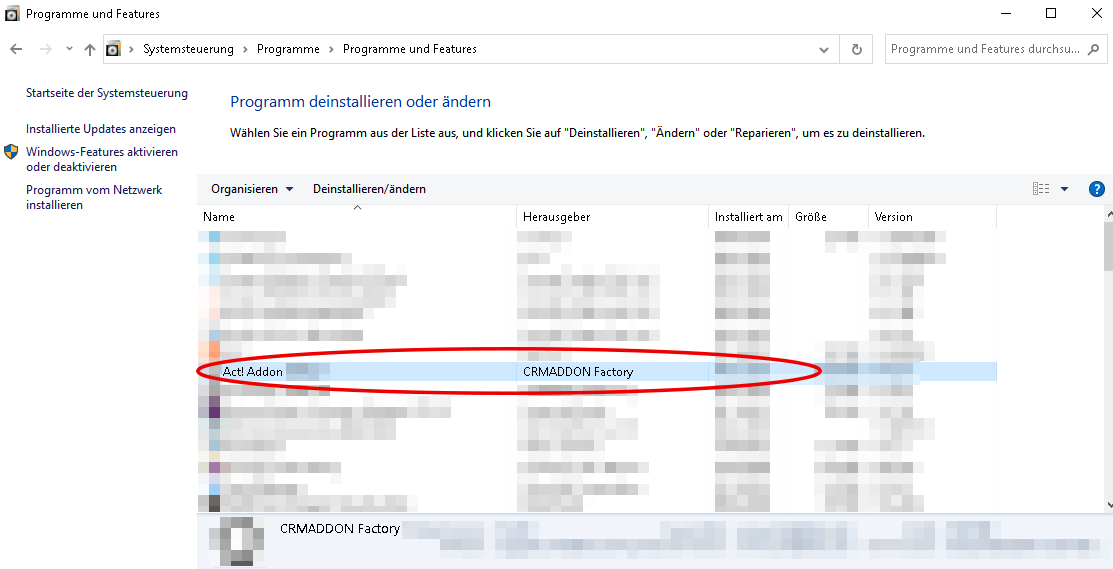Click the list scrollbar down arrow
Screen dimensions: 1113x569
click(x=1109, y=505)
